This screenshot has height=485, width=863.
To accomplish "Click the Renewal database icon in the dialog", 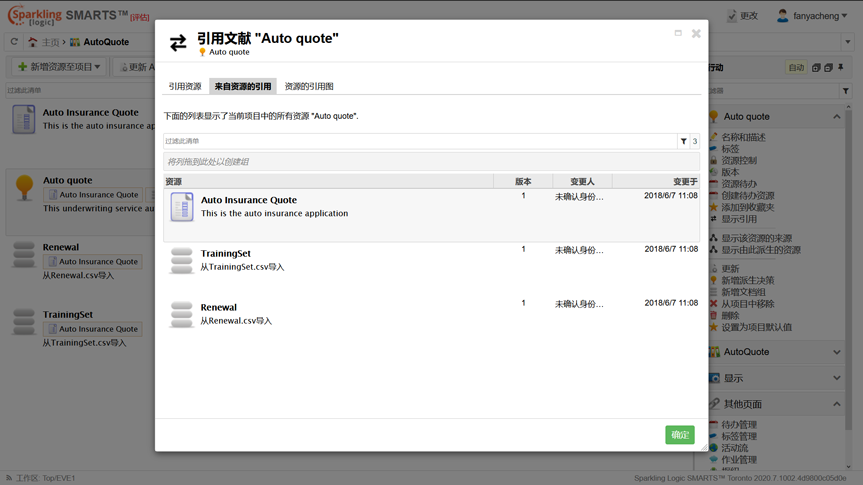I will point(181,314).
